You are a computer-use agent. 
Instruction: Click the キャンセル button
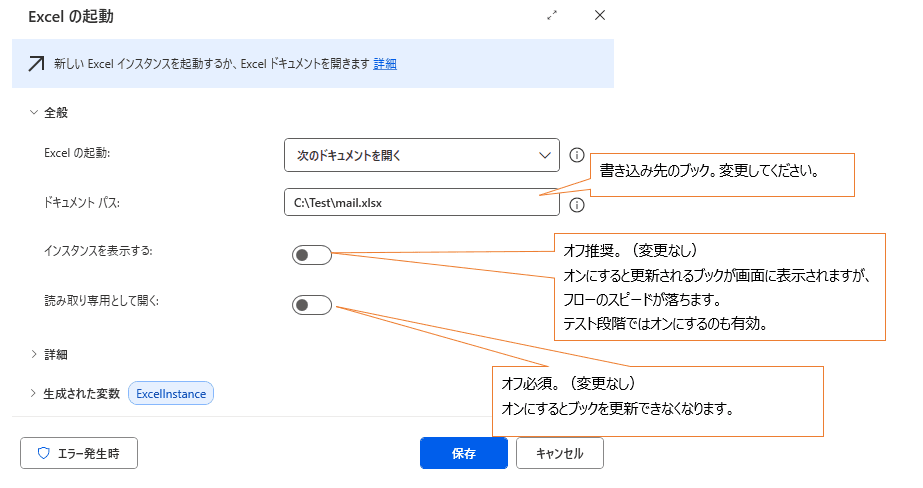pyautogui.click(x=560, y=453)
